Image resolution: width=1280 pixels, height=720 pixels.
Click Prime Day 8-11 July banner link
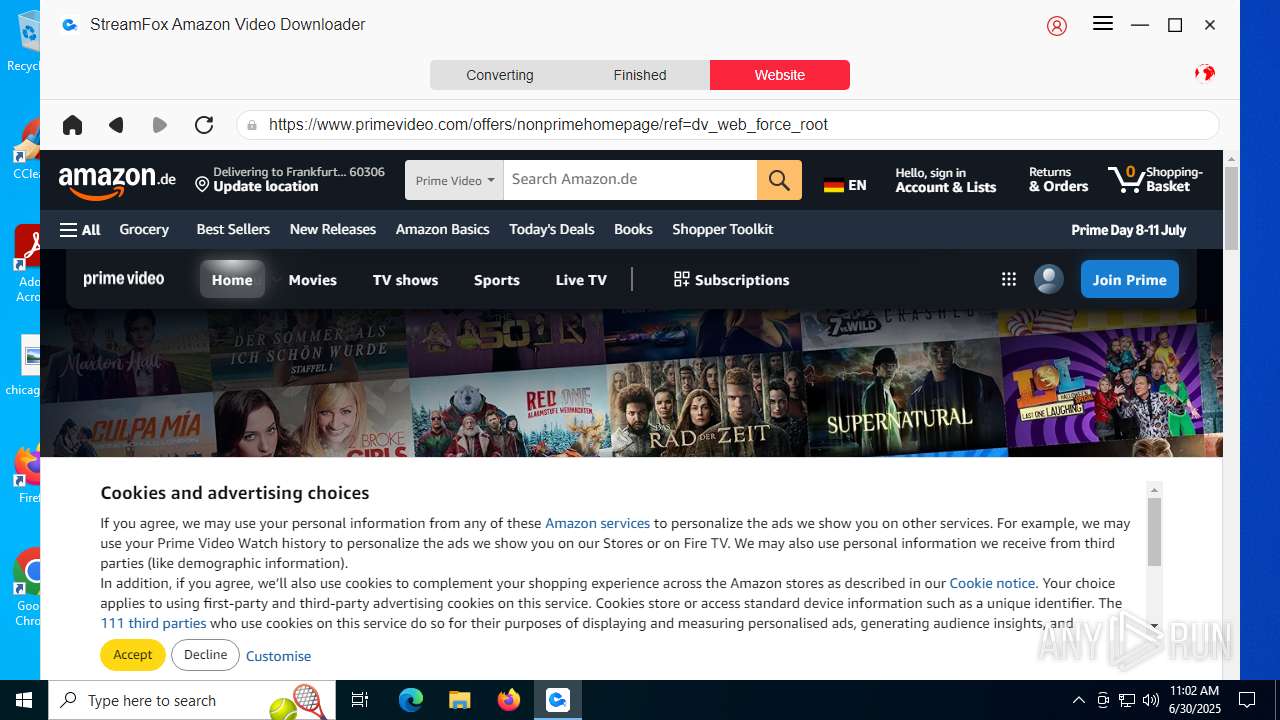point(1128,230)
